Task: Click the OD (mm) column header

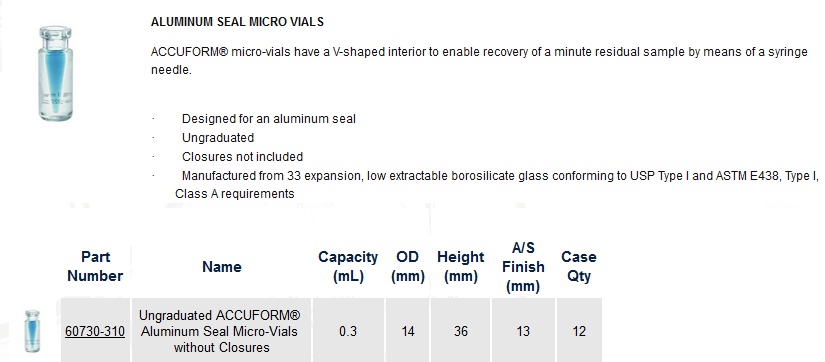Action: click(408, 267)
